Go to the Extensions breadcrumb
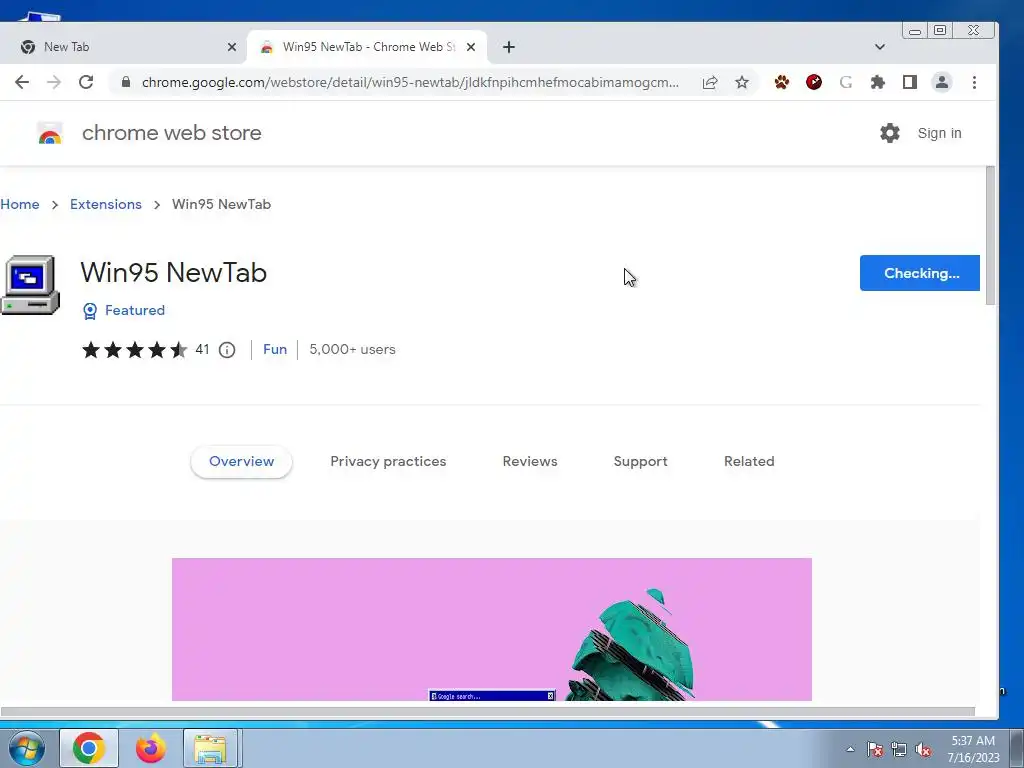 (x=106, y=204)
